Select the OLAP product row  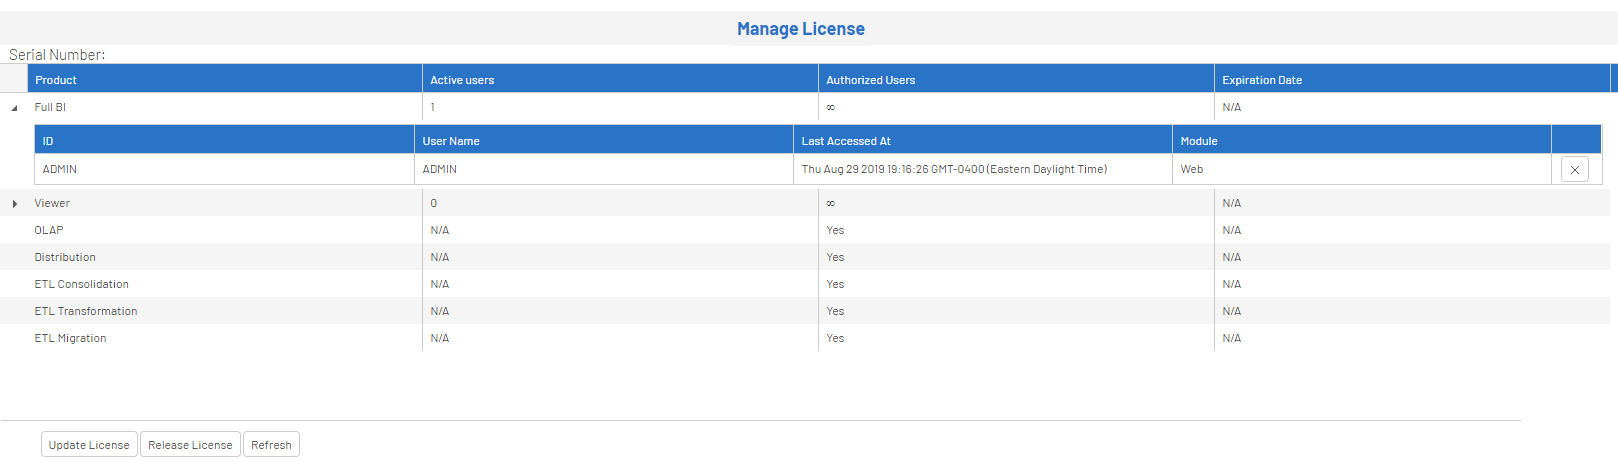[49, 230]
